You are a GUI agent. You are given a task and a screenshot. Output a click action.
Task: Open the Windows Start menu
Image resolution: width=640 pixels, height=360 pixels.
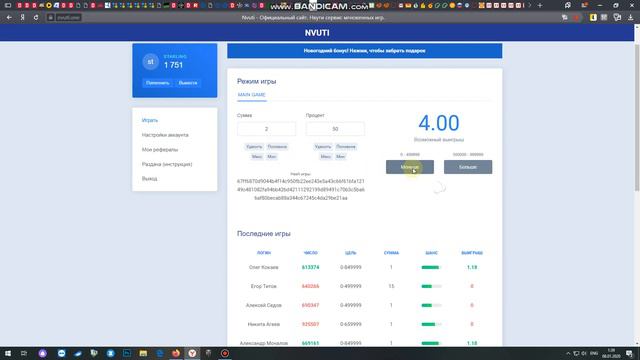click(x=8, y=353)
